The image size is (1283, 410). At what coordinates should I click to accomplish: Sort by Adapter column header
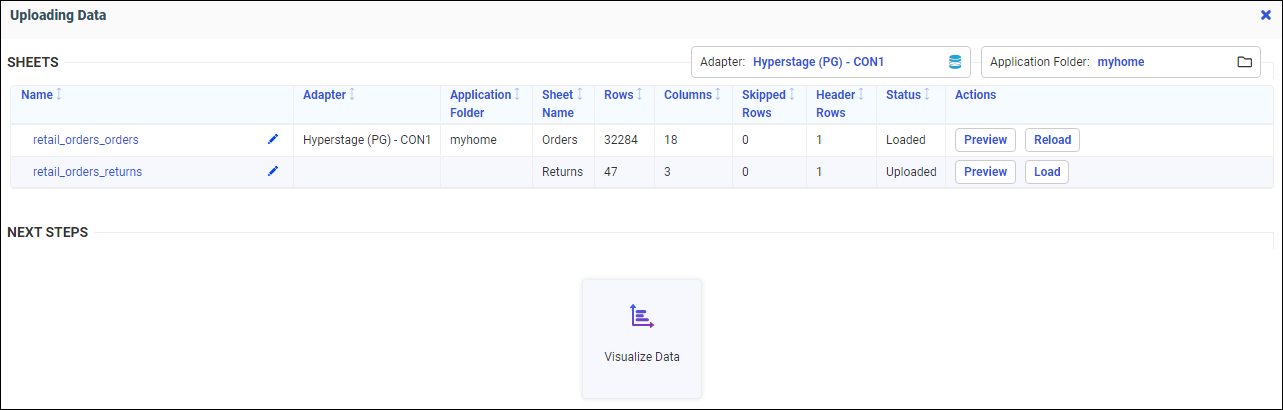[324, 95]
